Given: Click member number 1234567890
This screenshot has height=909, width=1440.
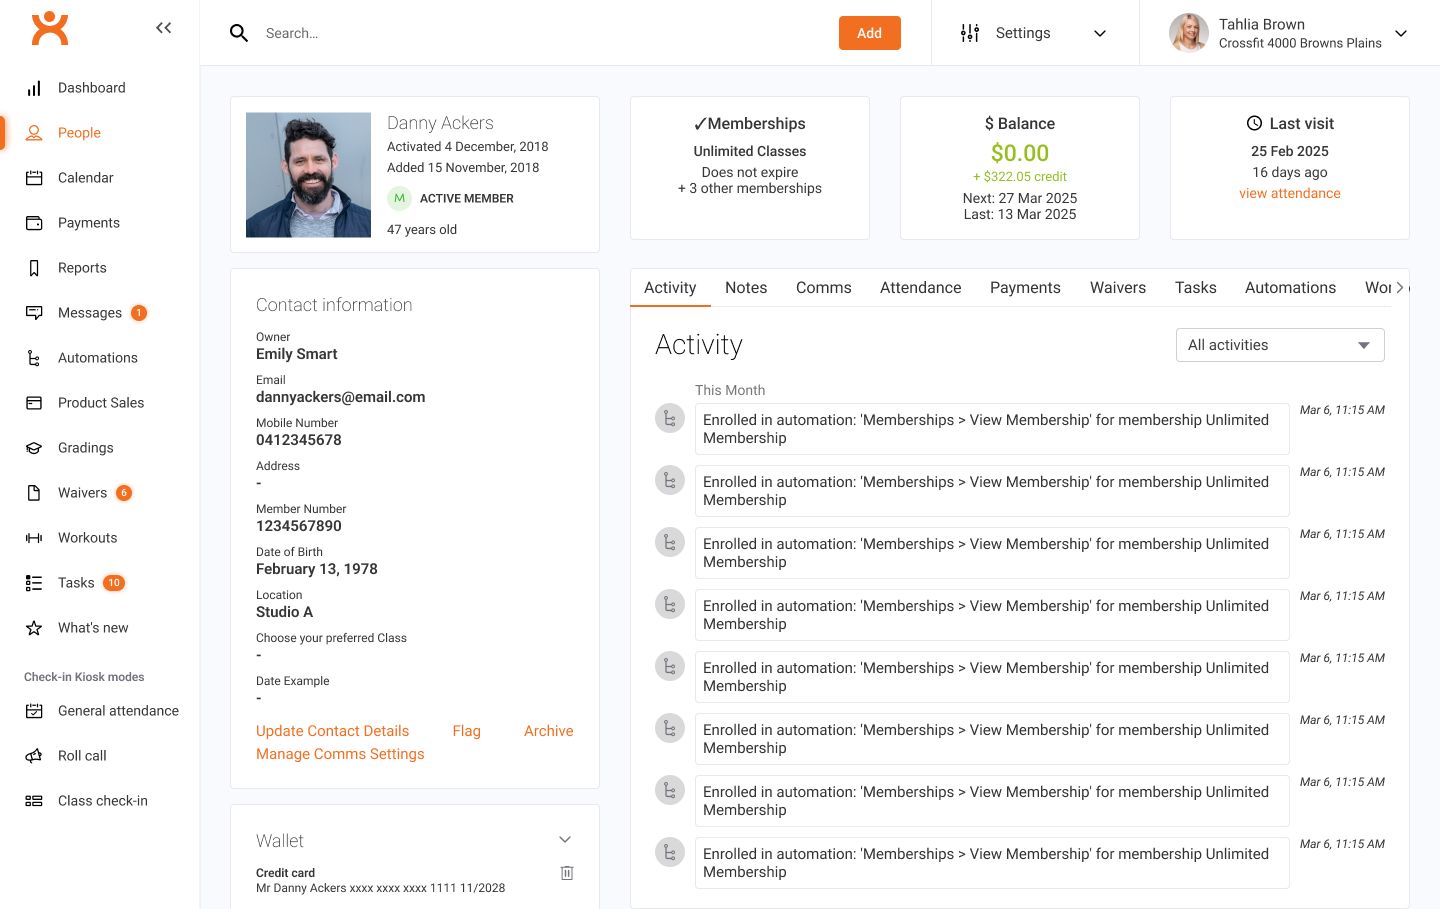Looking at the screenshot, I should coord(299,526).
